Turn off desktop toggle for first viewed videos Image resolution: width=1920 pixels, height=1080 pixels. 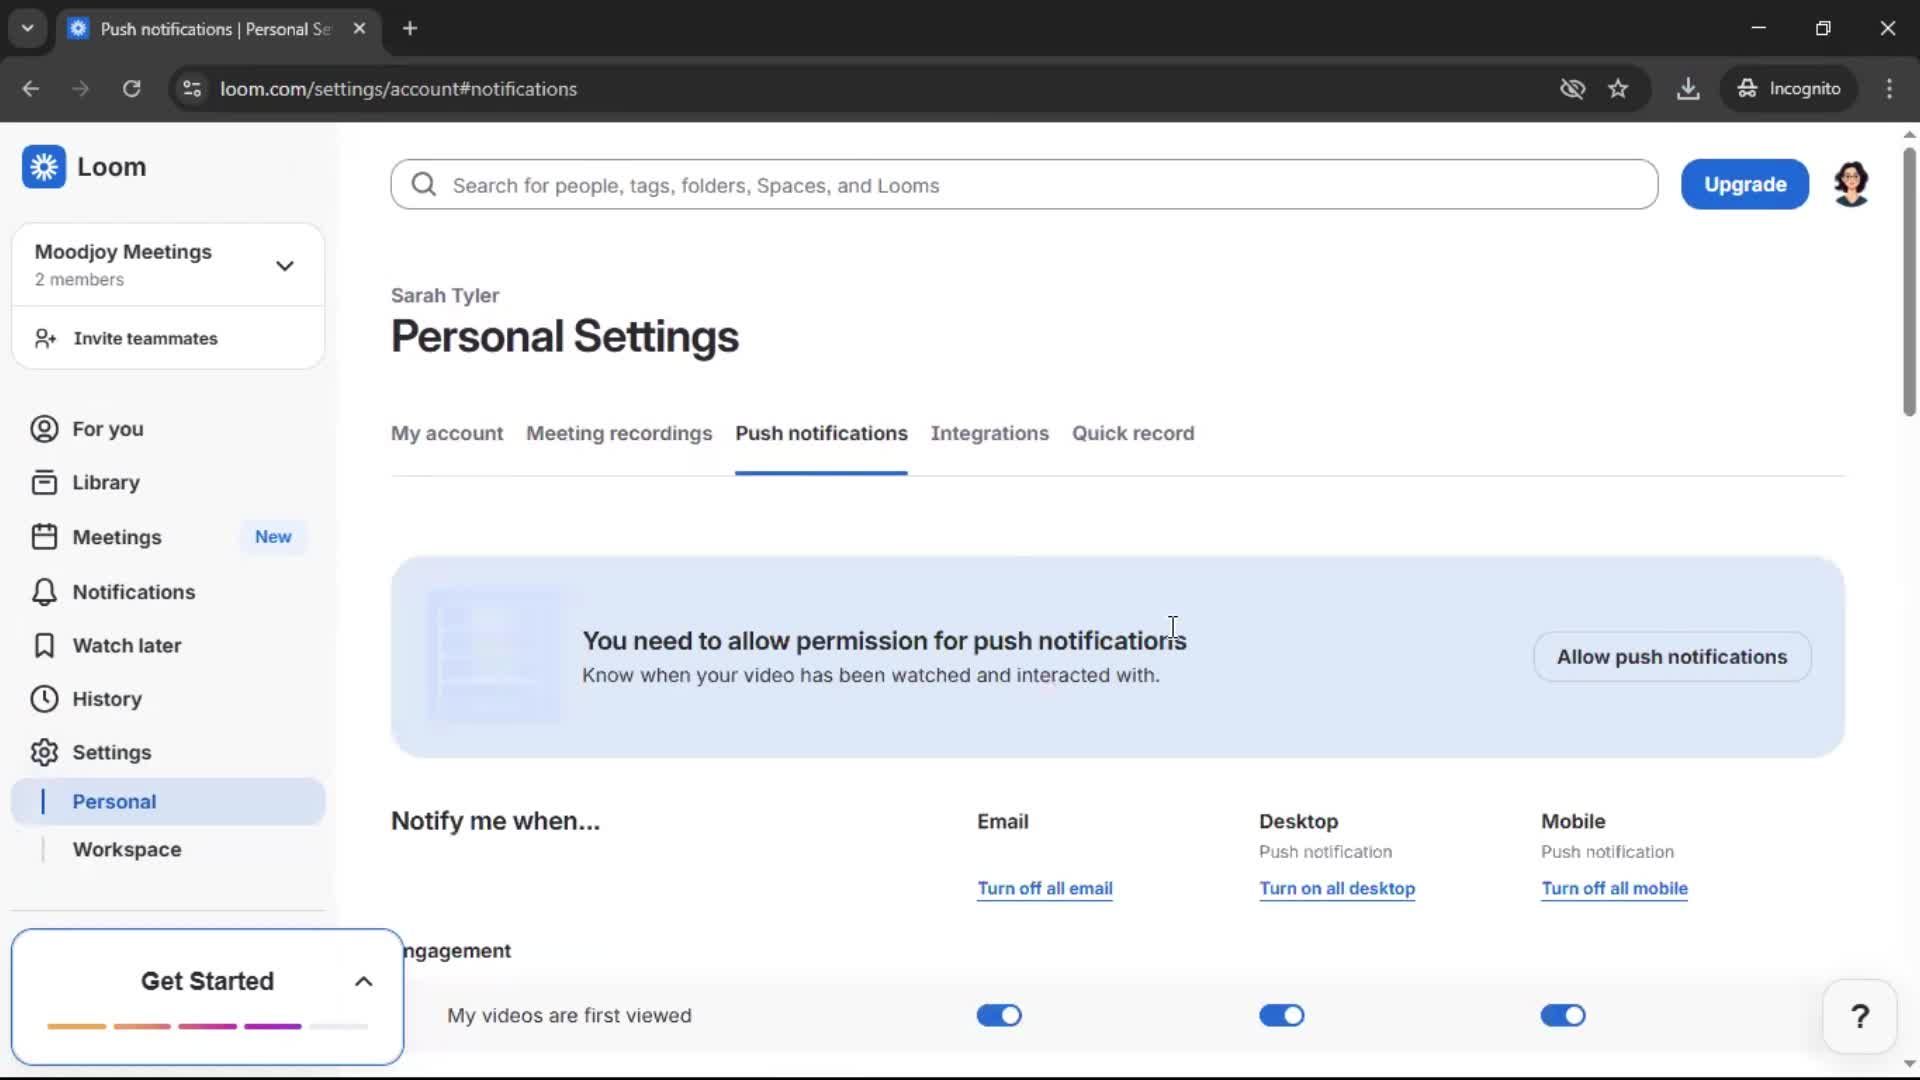[1281, 1015]
